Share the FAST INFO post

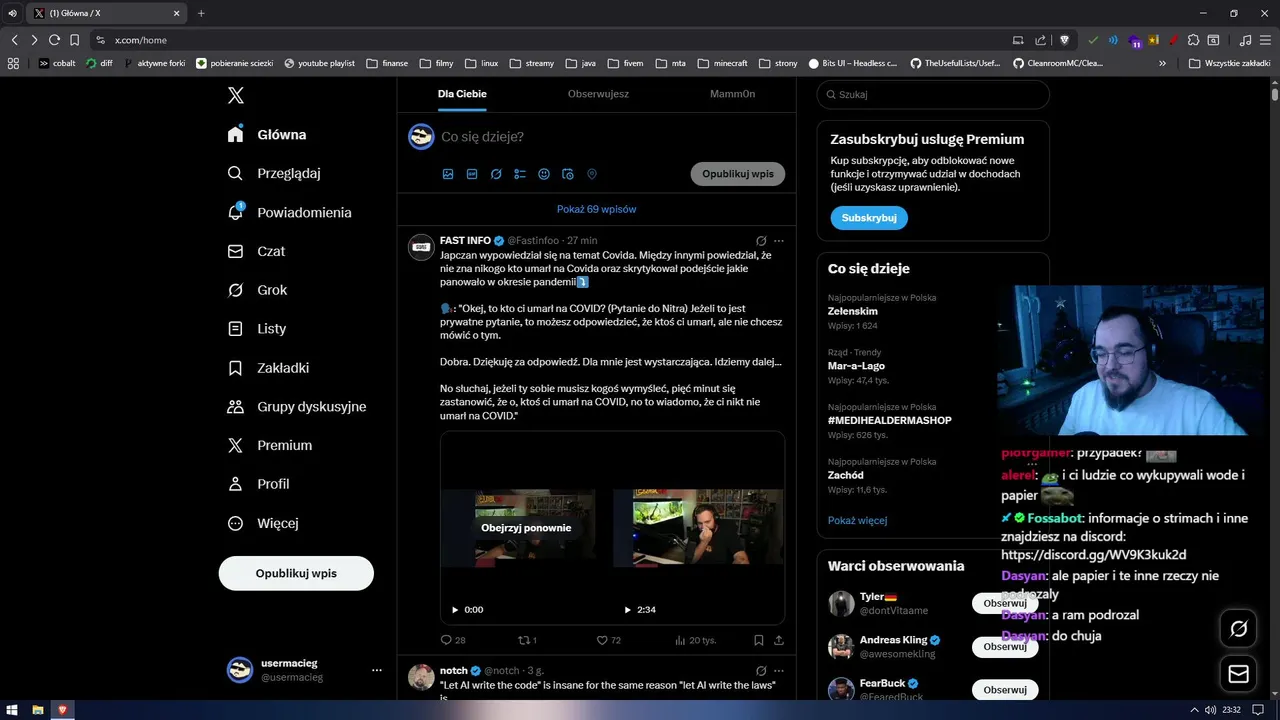point(779,640)
